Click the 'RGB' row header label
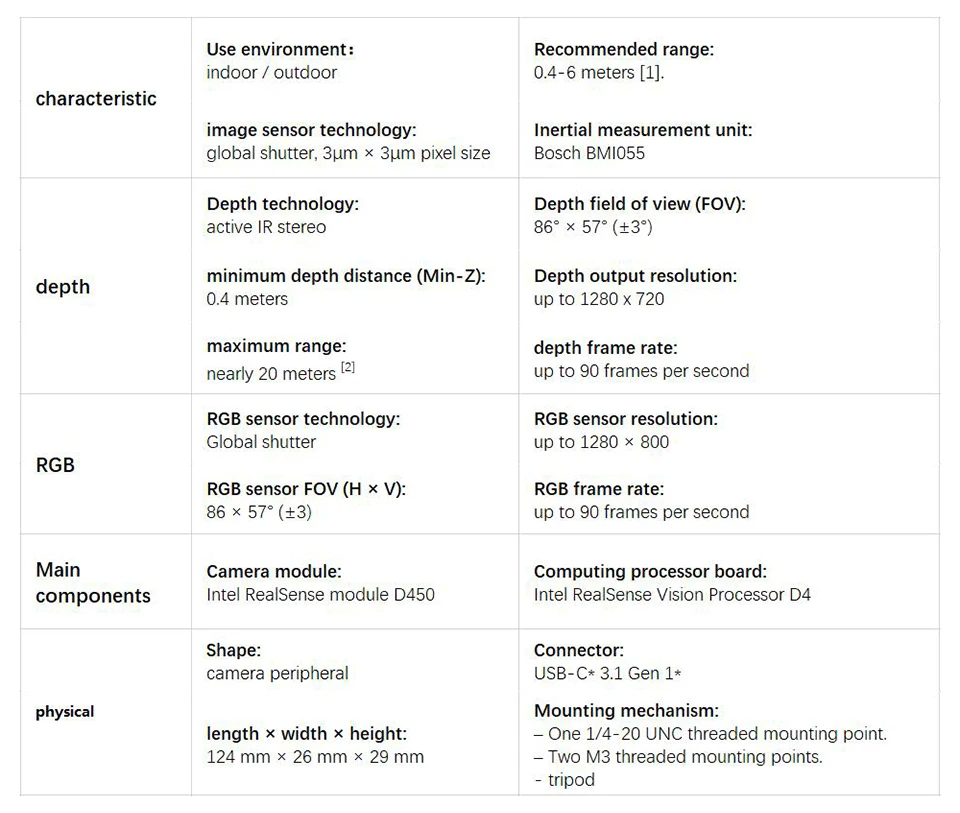The image size is (960, 813). (x=55, y=465)
